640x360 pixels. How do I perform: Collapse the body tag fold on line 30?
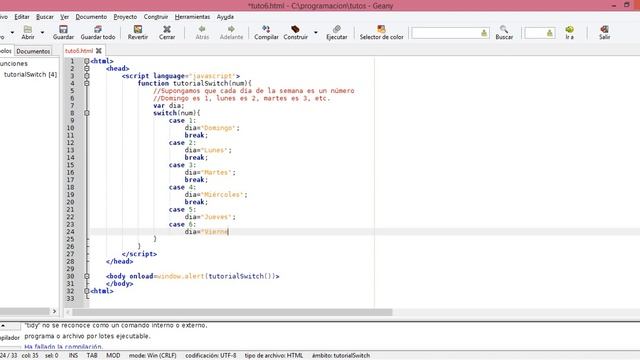[x=87, y=276]
